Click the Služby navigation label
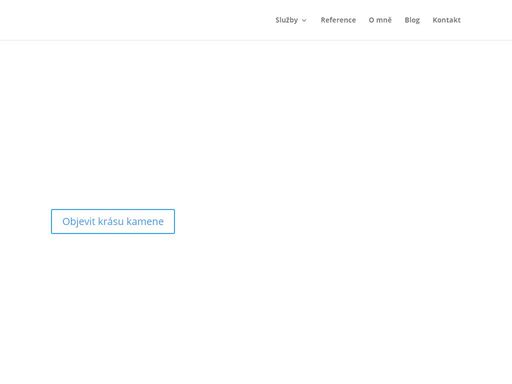512x384 pixels. coord(287,20)
